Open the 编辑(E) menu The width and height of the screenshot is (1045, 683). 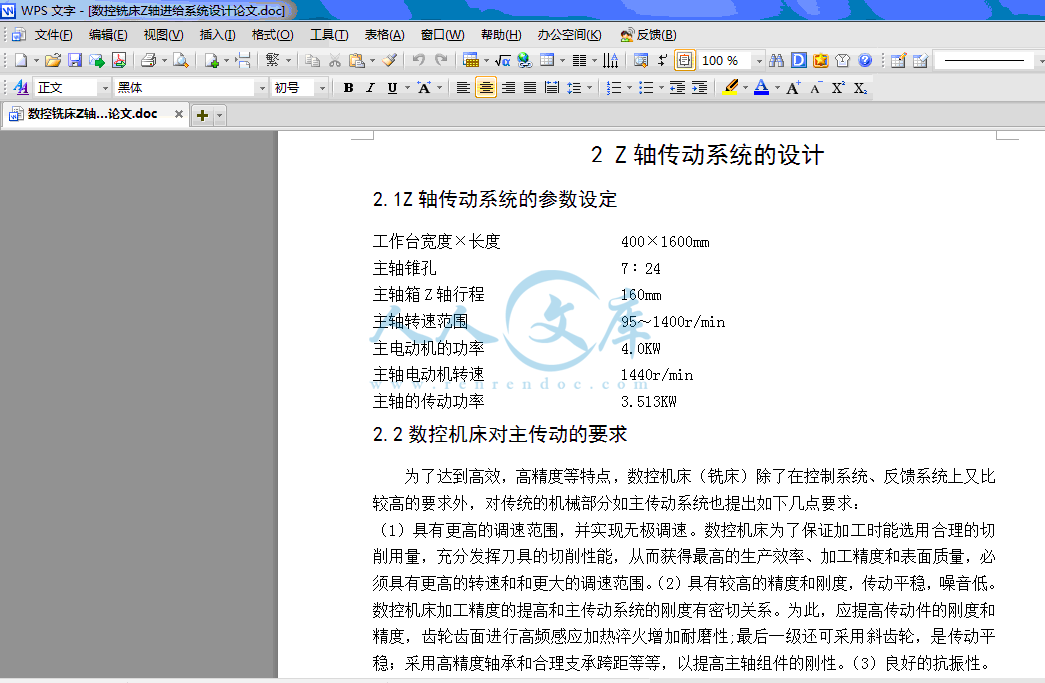click(x=108, y=35)
